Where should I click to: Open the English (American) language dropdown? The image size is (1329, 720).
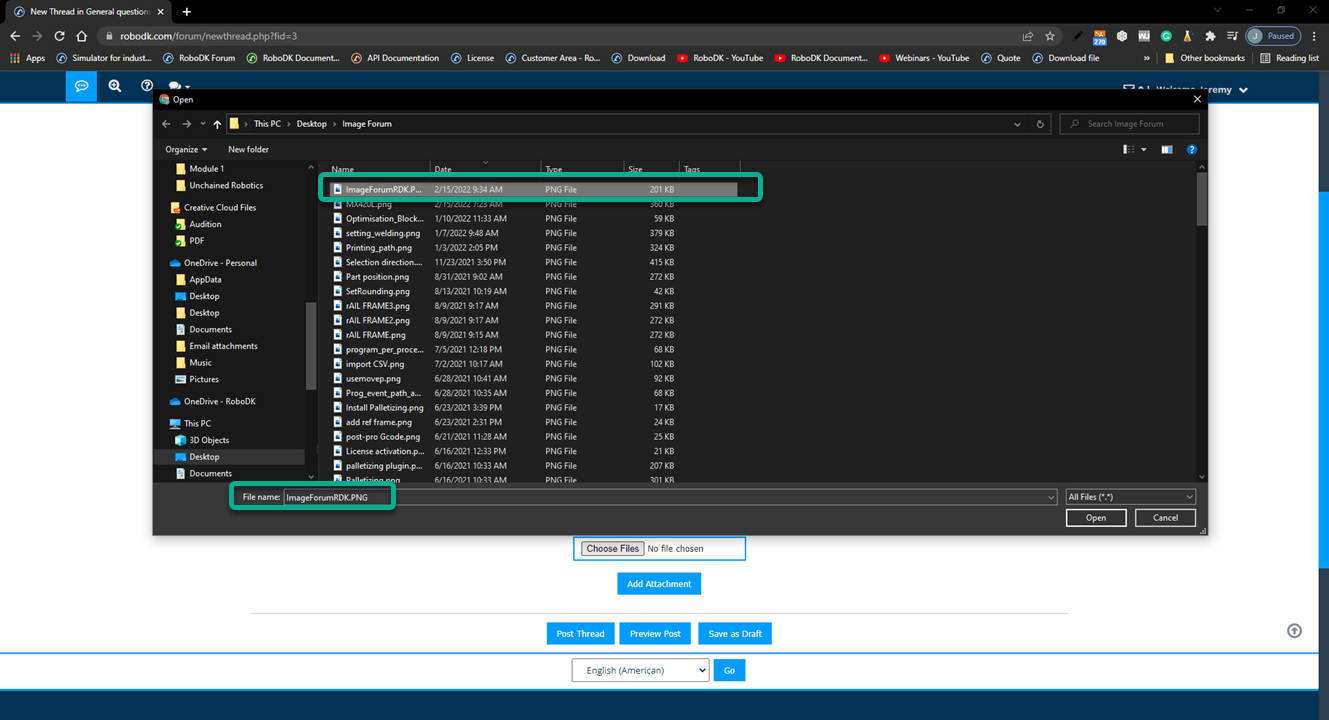coord(640,670)
